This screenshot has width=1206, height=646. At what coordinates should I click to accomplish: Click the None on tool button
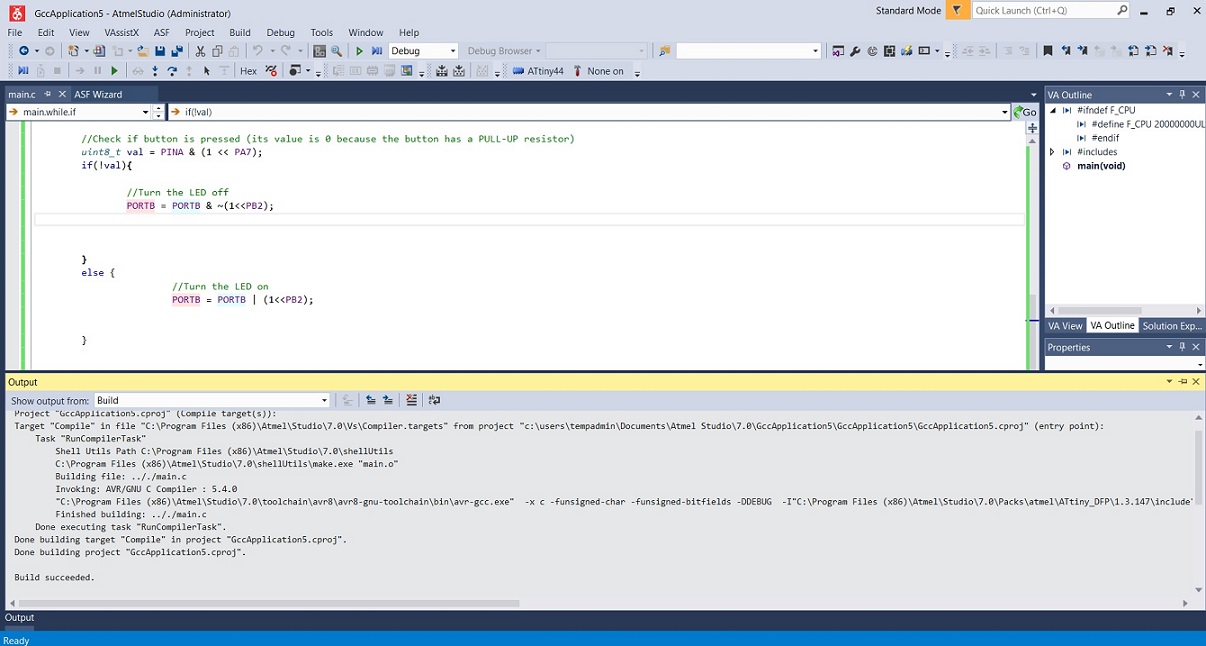[598, 71]
